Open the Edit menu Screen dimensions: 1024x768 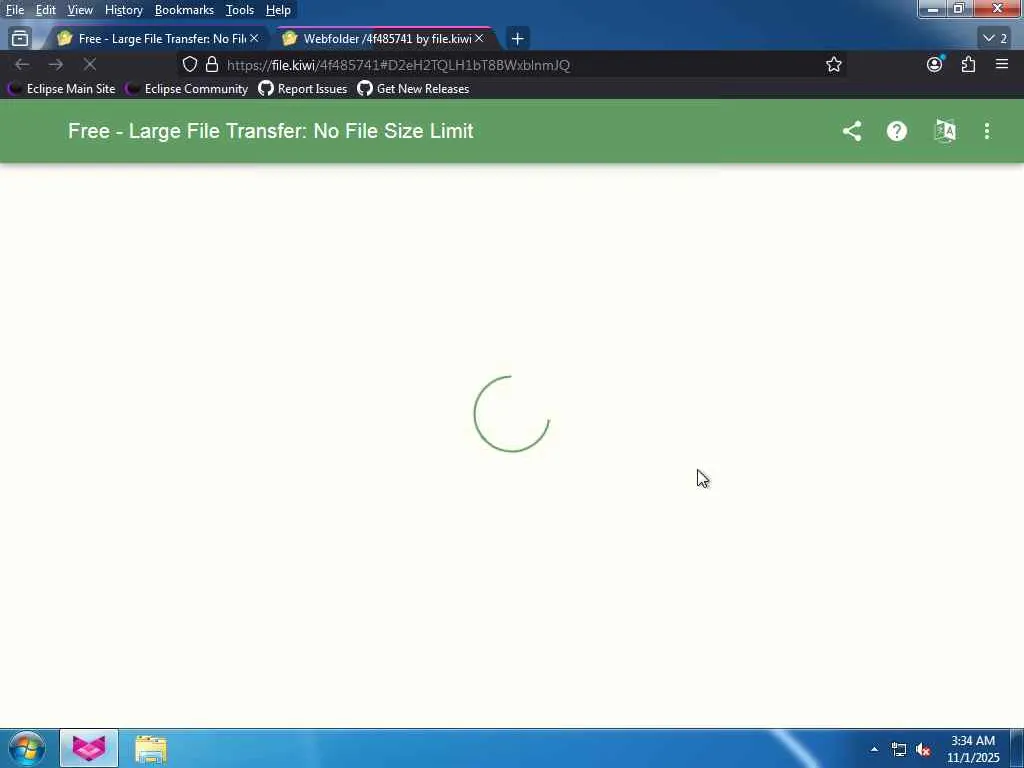click(x=45, y=10)
